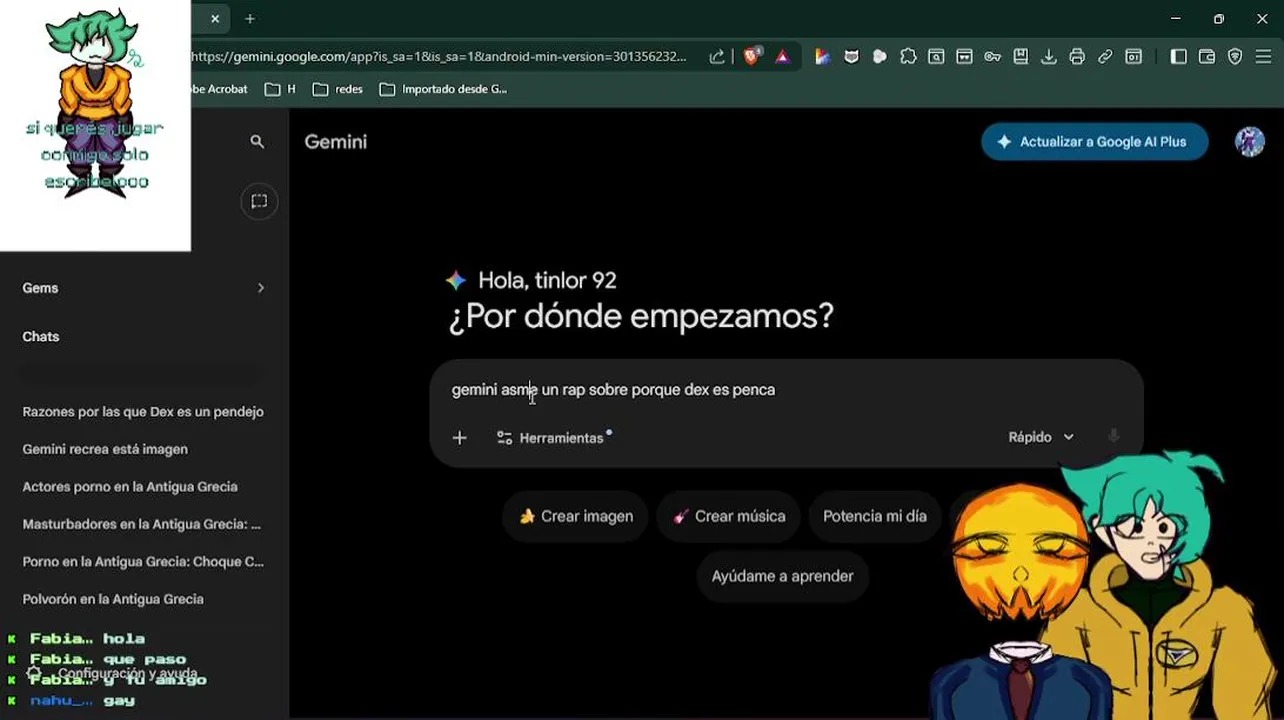The image size is (1284, 720).
Task: Expand the Gems section chevron
Action: click(261, 288)
